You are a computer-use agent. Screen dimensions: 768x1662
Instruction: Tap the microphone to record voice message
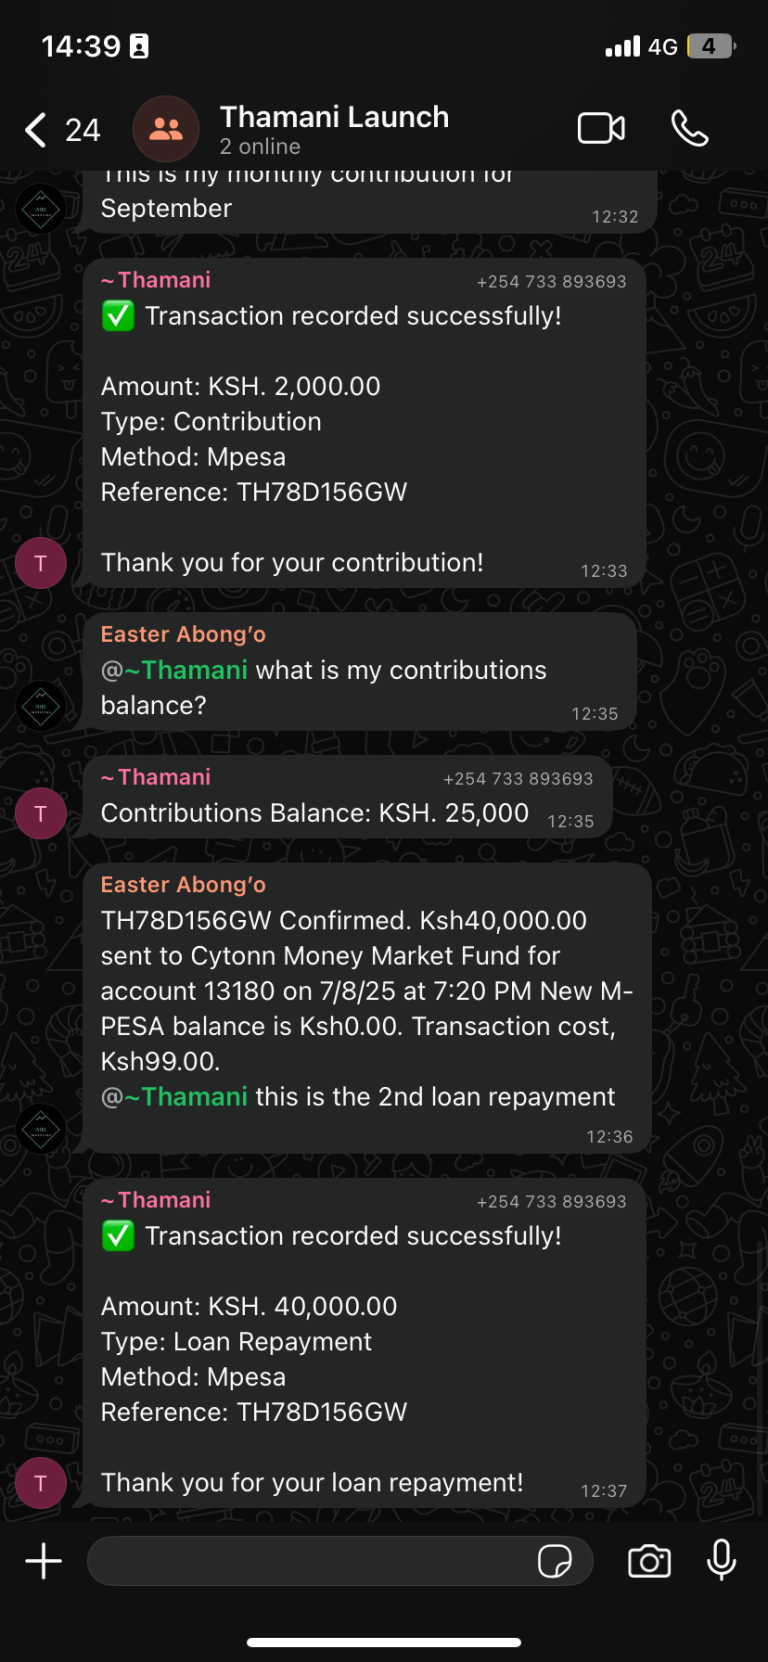pos(721,1561)
